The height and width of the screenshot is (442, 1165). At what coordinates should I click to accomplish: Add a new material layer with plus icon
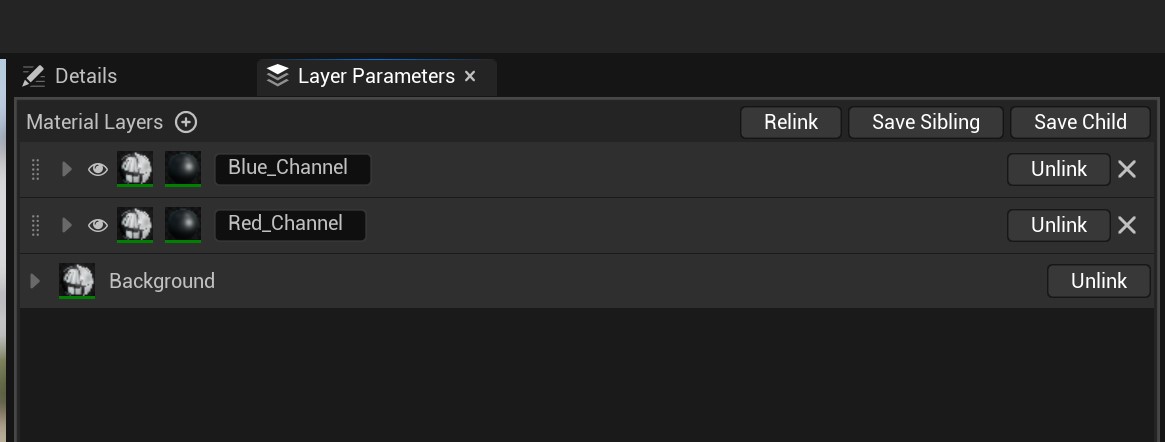pyautogui.click(x=186, y=122)
